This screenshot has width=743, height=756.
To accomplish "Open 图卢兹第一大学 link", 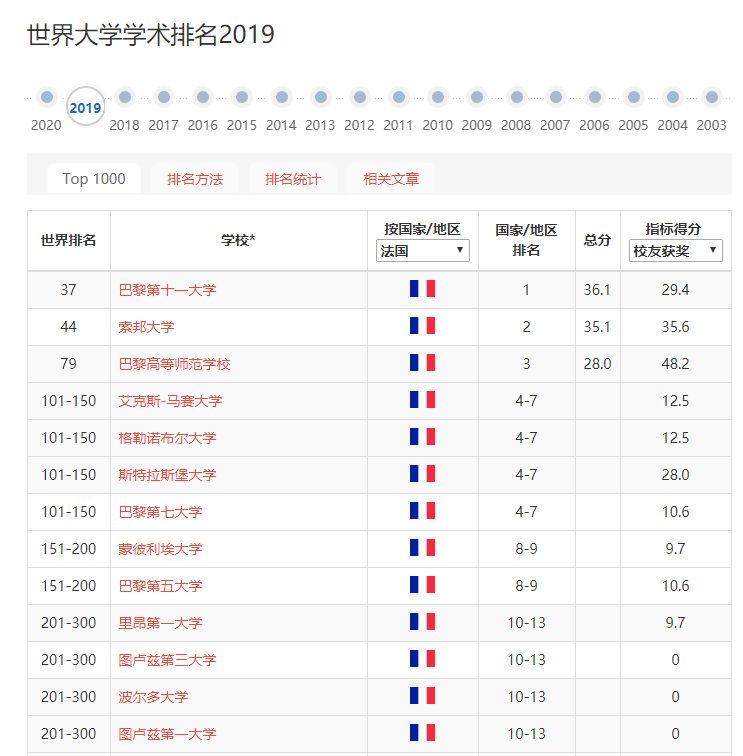I will (167, 734).
